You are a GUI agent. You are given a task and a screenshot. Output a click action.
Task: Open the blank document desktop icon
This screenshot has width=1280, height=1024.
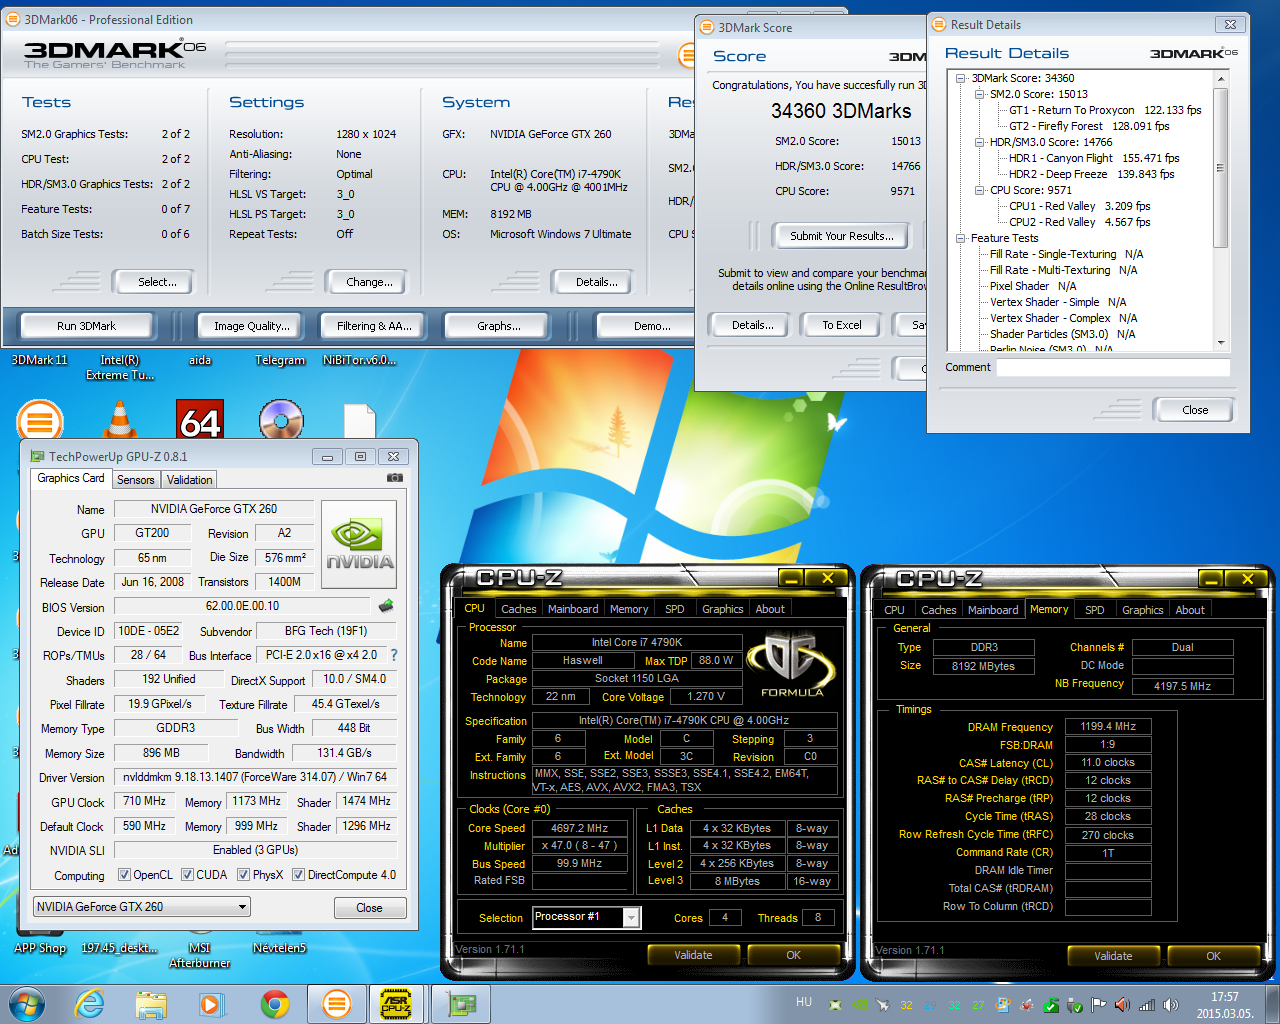[x=359, y=421]
